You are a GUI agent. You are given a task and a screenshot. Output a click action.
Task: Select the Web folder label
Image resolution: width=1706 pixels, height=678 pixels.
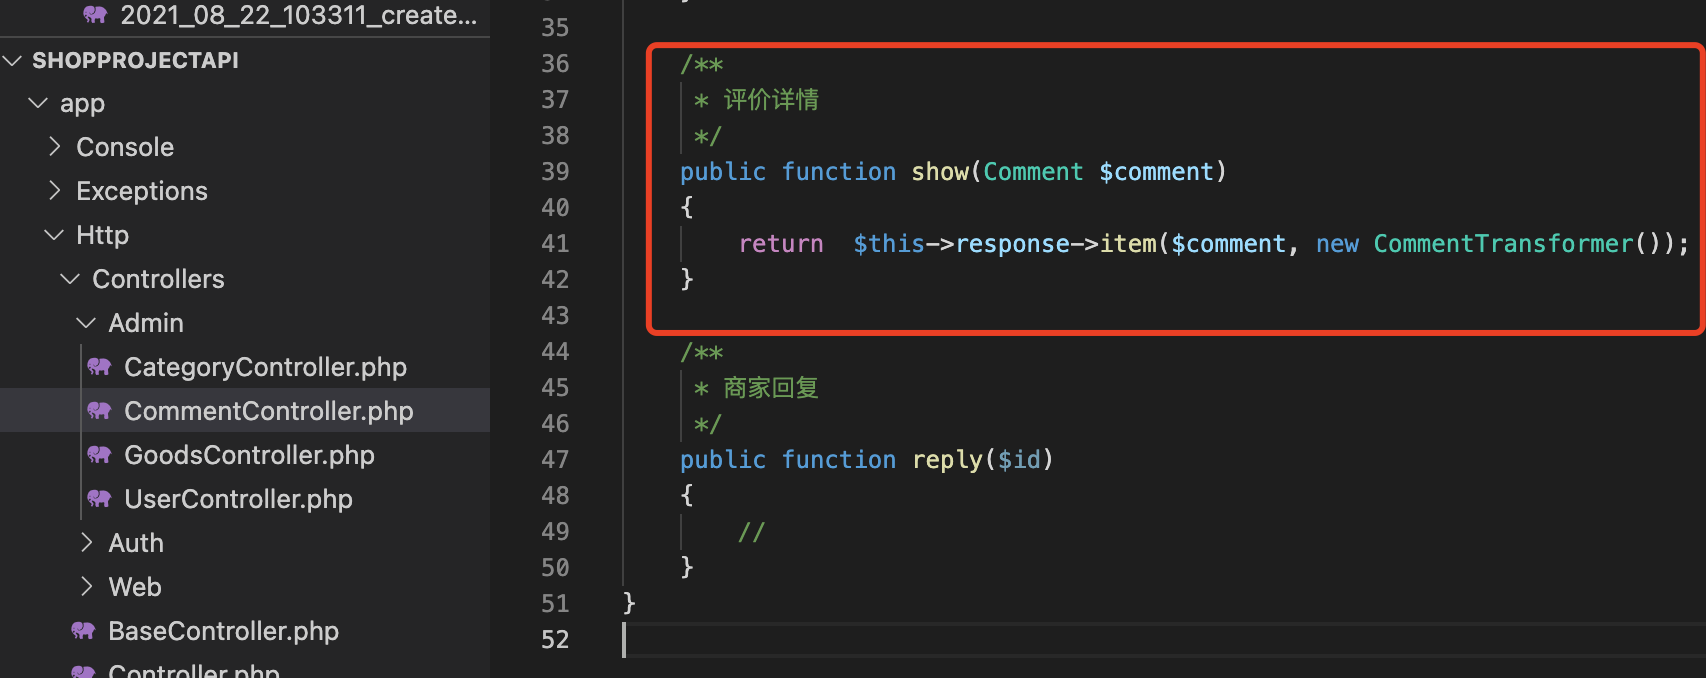[135, 587]
